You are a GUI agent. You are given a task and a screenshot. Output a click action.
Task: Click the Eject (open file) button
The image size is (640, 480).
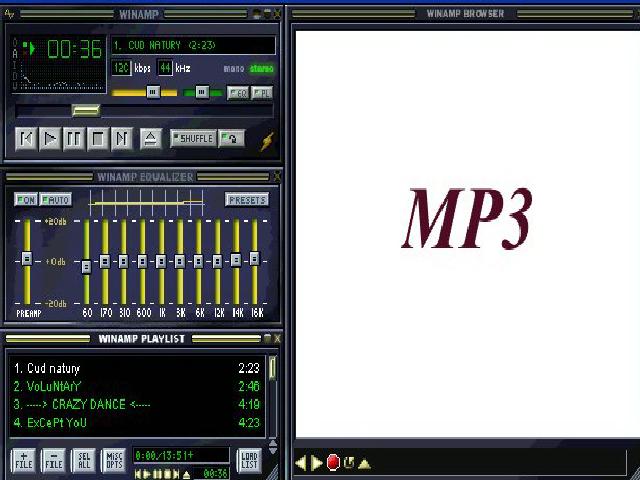pos(150,139)
